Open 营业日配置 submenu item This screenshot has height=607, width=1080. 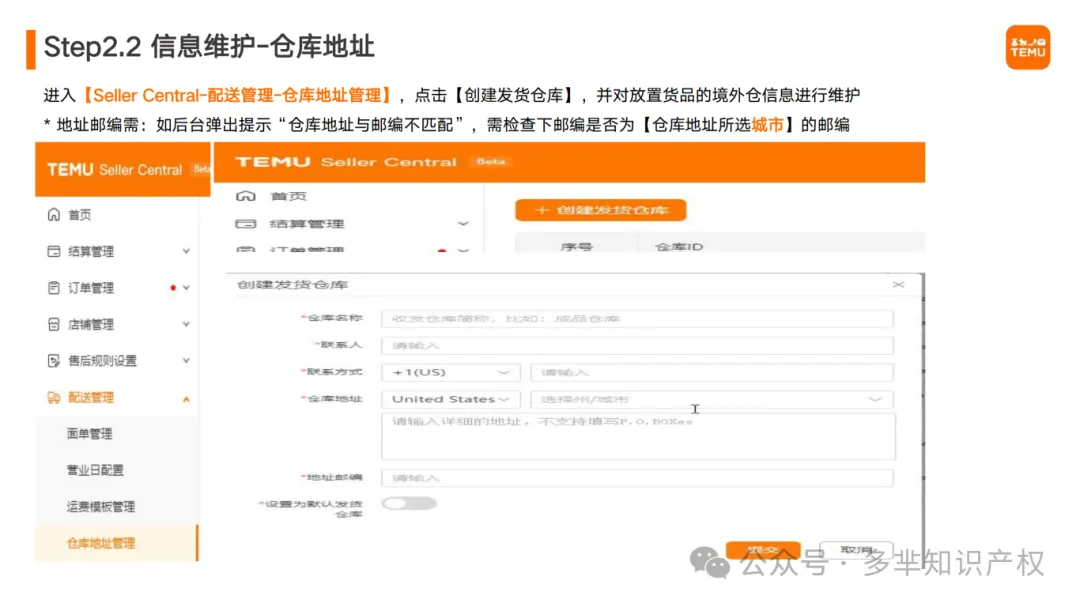(x=95, y=471)
